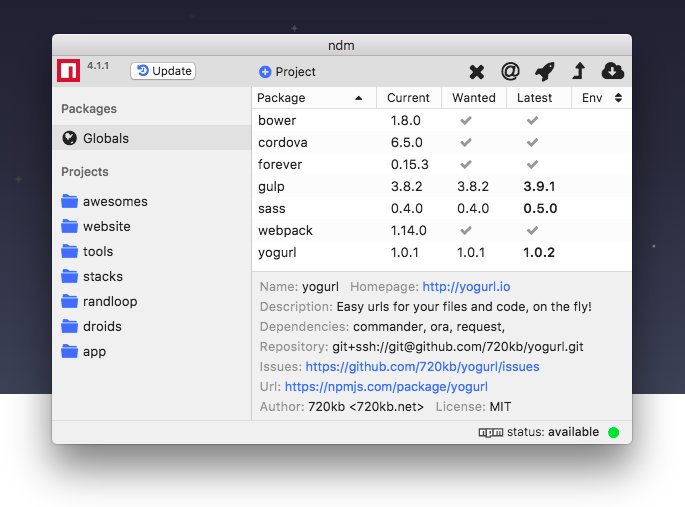
Task: Click the wanted checkmark for bower
Action: tap(466, 120)
